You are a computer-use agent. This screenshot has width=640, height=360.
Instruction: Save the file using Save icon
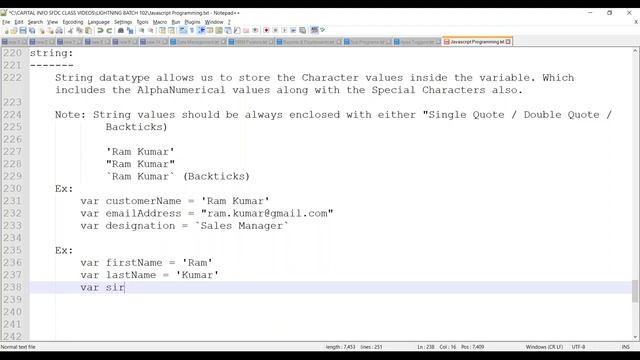pos(23,31)
